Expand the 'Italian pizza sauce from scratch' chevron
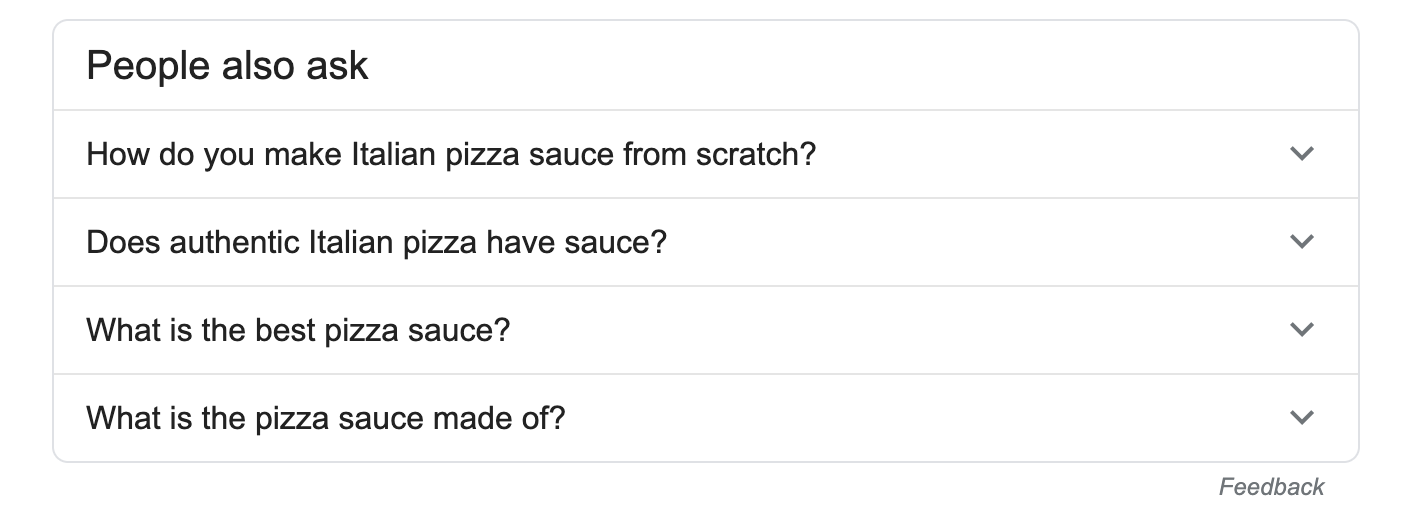This screenshot has height=514, width=1412. [x=1301, y=154]
